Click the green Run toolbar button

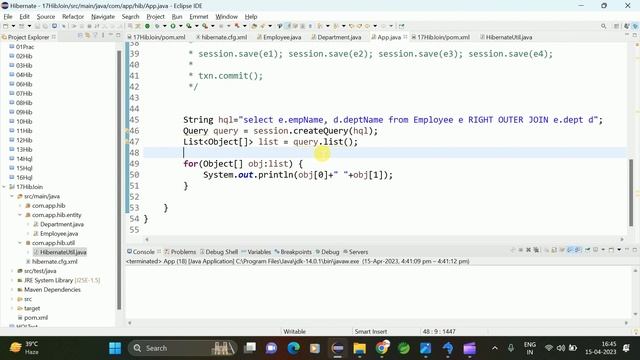173,26
